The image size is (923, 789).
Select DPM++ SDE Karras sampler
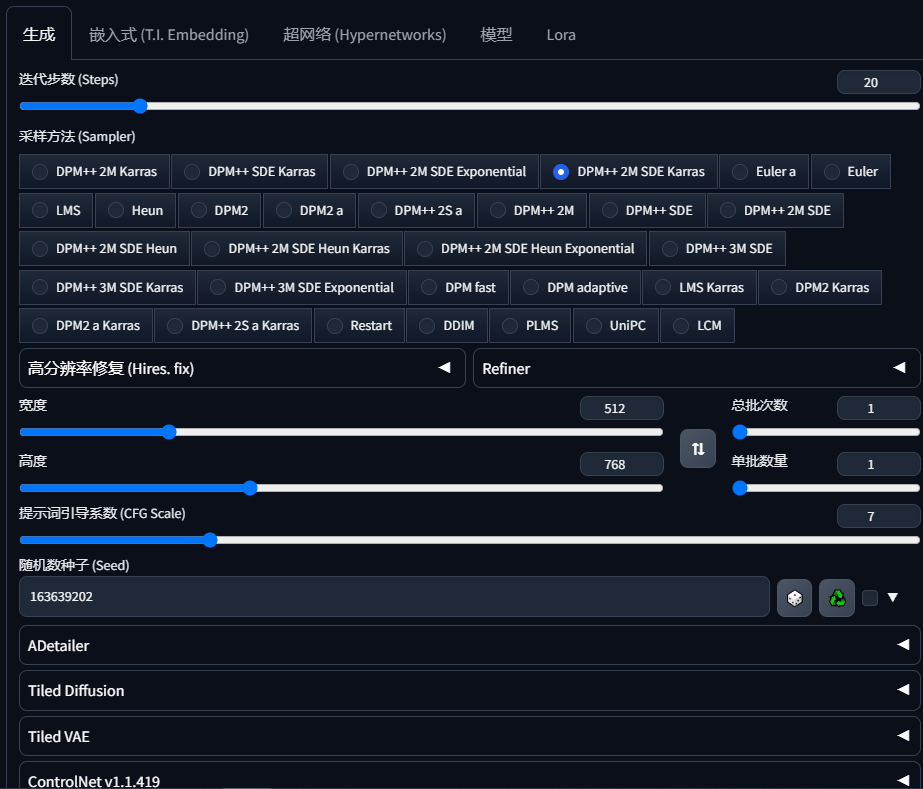tap(250, 171)
